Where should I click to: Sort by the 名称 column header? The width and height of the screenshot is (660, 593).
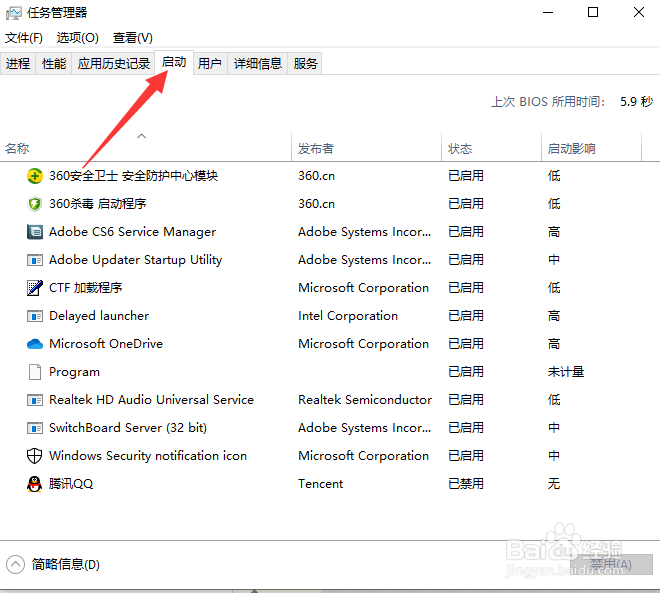click(146, 147)
